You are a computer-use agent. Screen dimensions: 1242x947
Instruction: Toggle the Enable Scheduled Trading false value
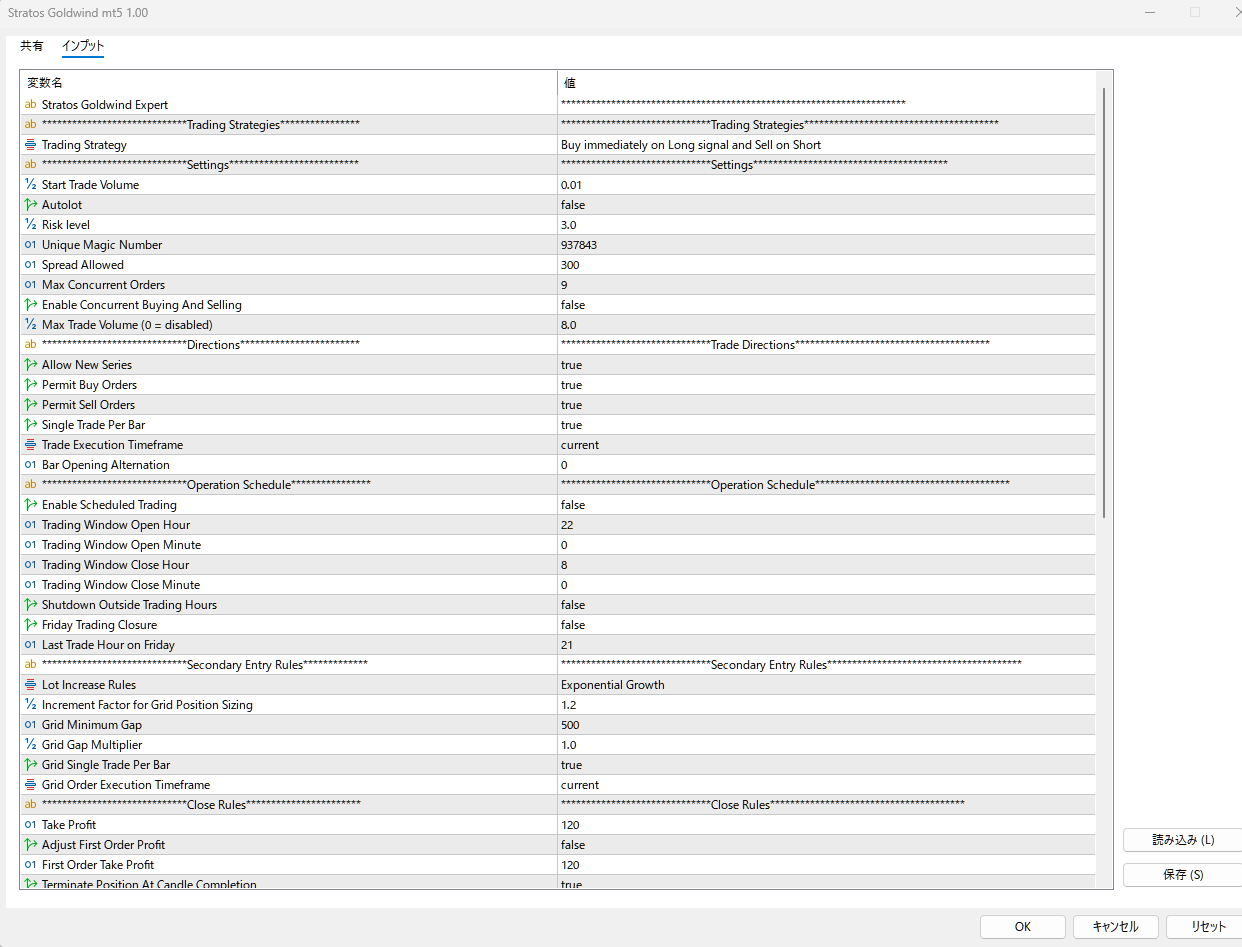(573, 505)
